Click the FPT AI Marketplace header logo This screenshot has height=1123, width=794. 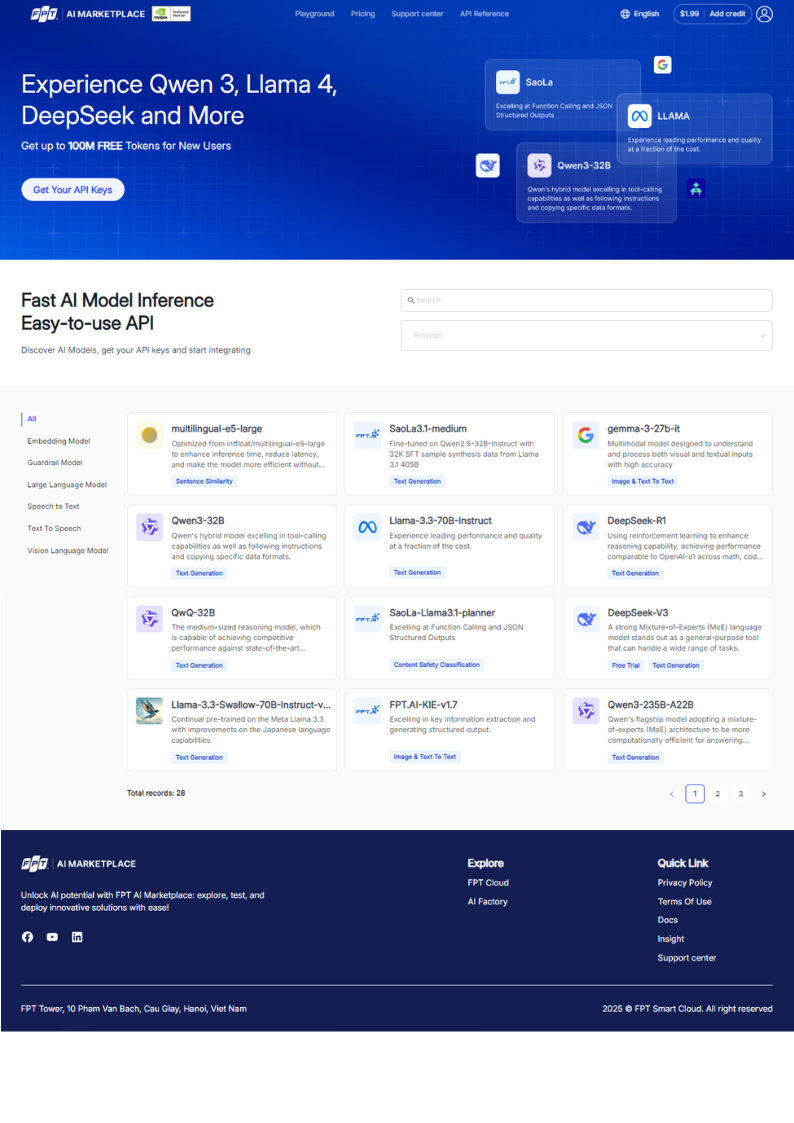point(88,14)
